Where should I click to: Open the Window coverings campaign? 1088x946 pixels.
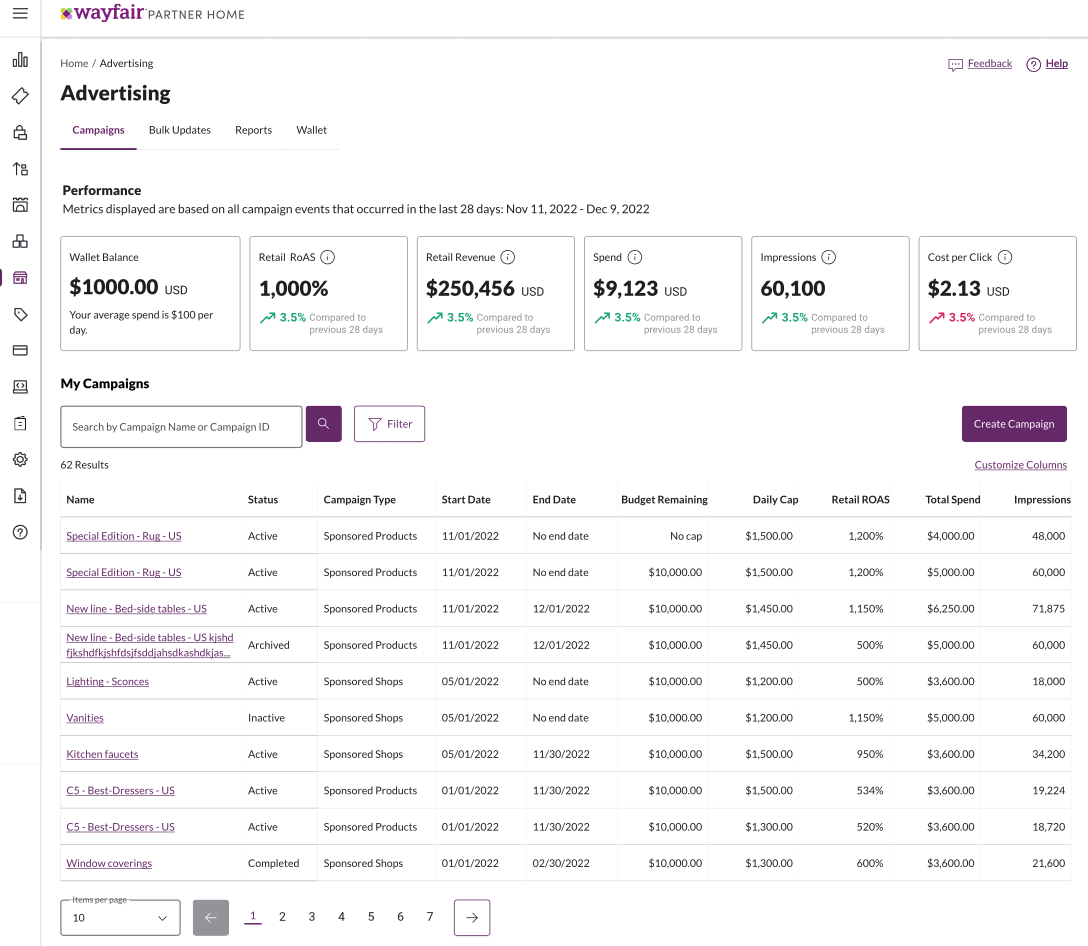[109, 863]
